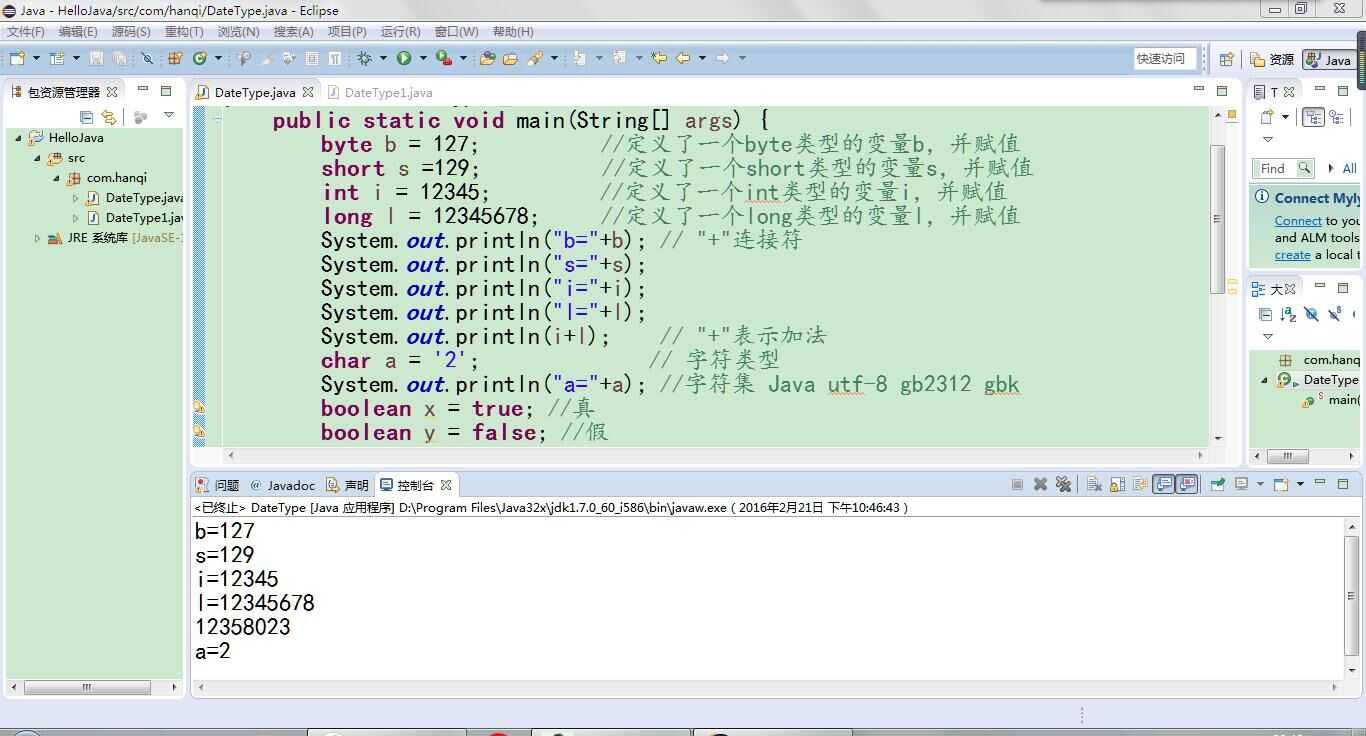The image size is (1366, 736).
Task: Toggle Word Wrap in console toolbar
Action: 1140,484
